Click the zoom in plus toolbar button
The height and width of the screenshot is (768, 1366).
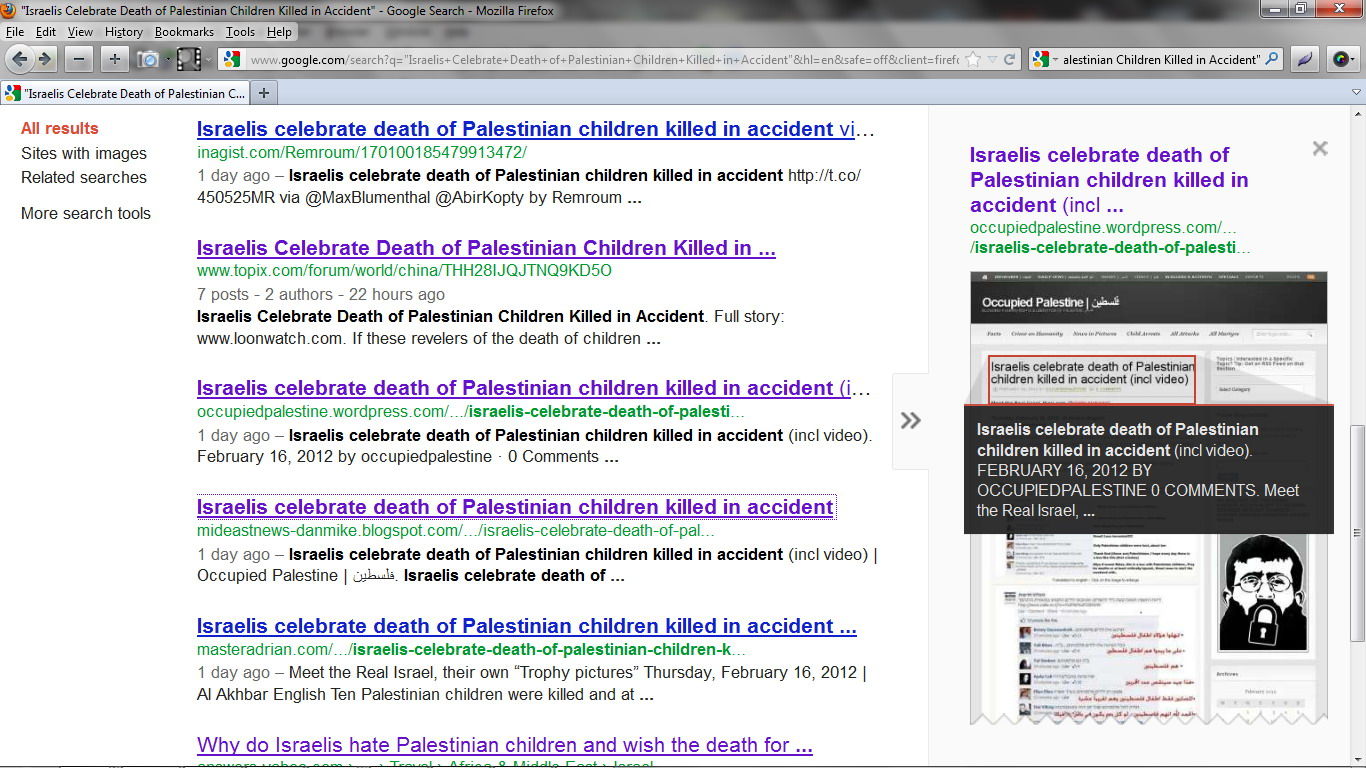tap(114, 59)
